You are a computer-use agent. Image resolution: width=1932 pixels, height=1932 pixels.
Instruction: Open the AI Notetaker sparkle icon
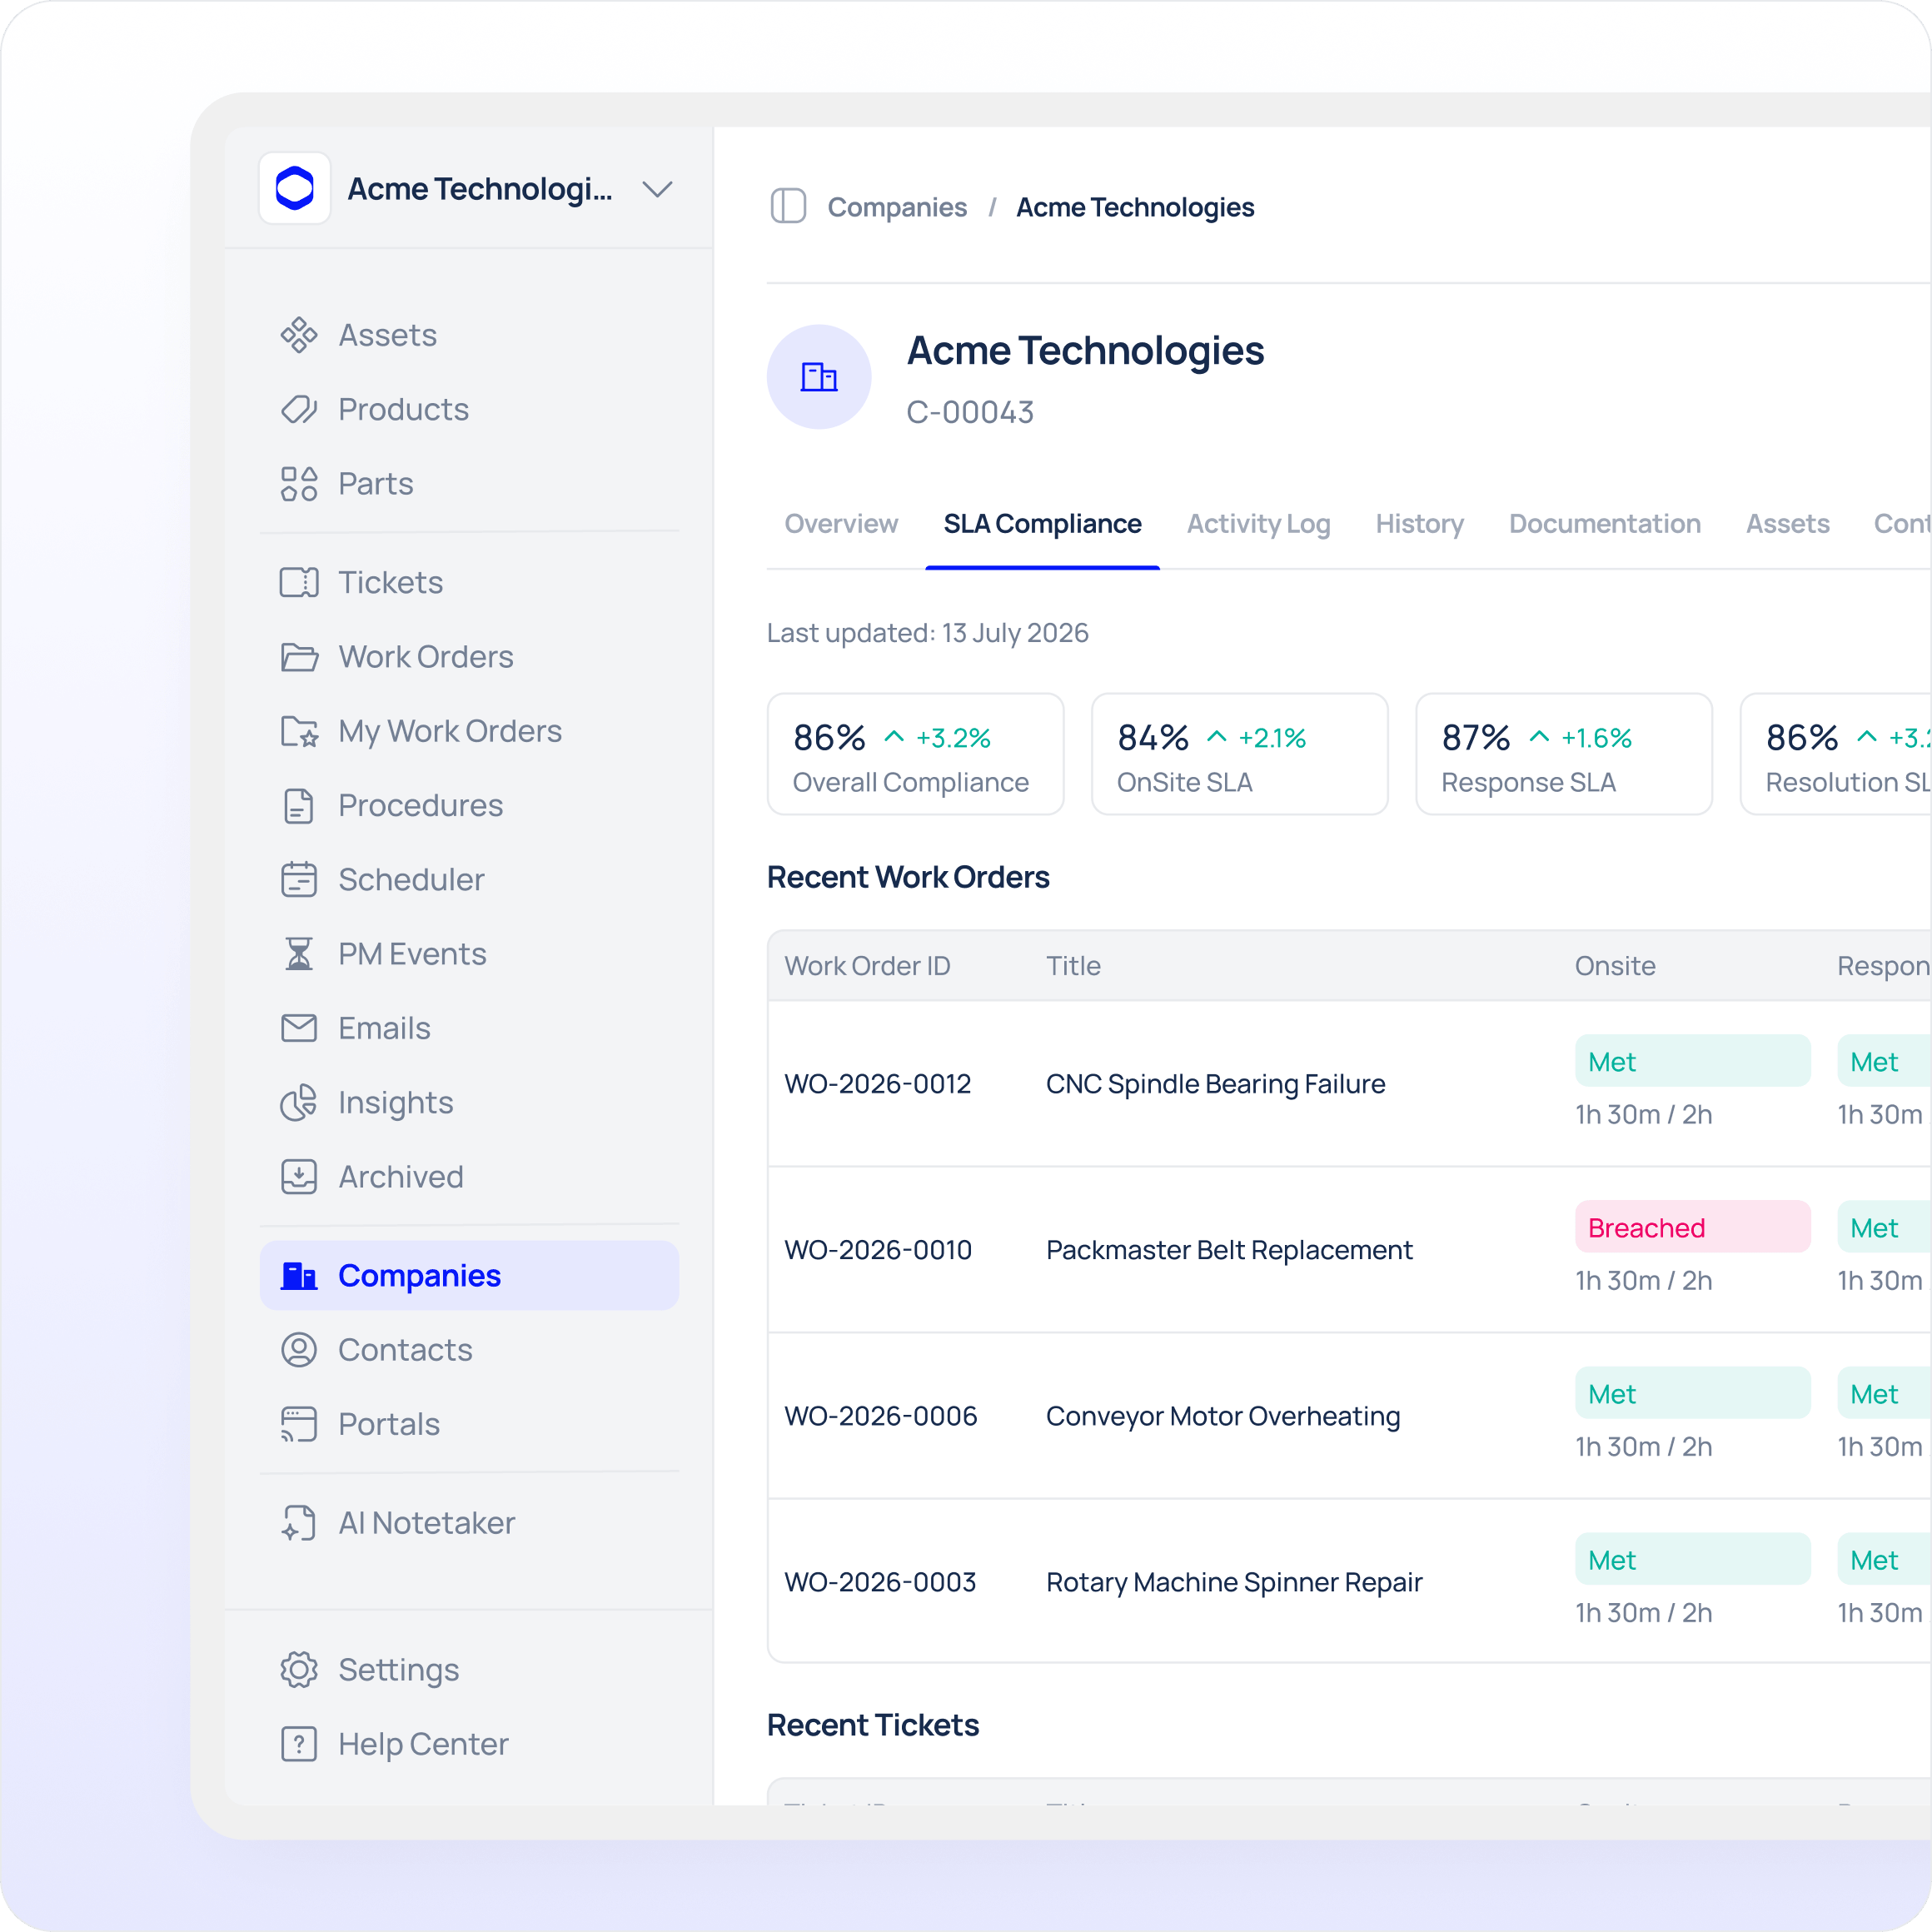tap(298, 1522)
